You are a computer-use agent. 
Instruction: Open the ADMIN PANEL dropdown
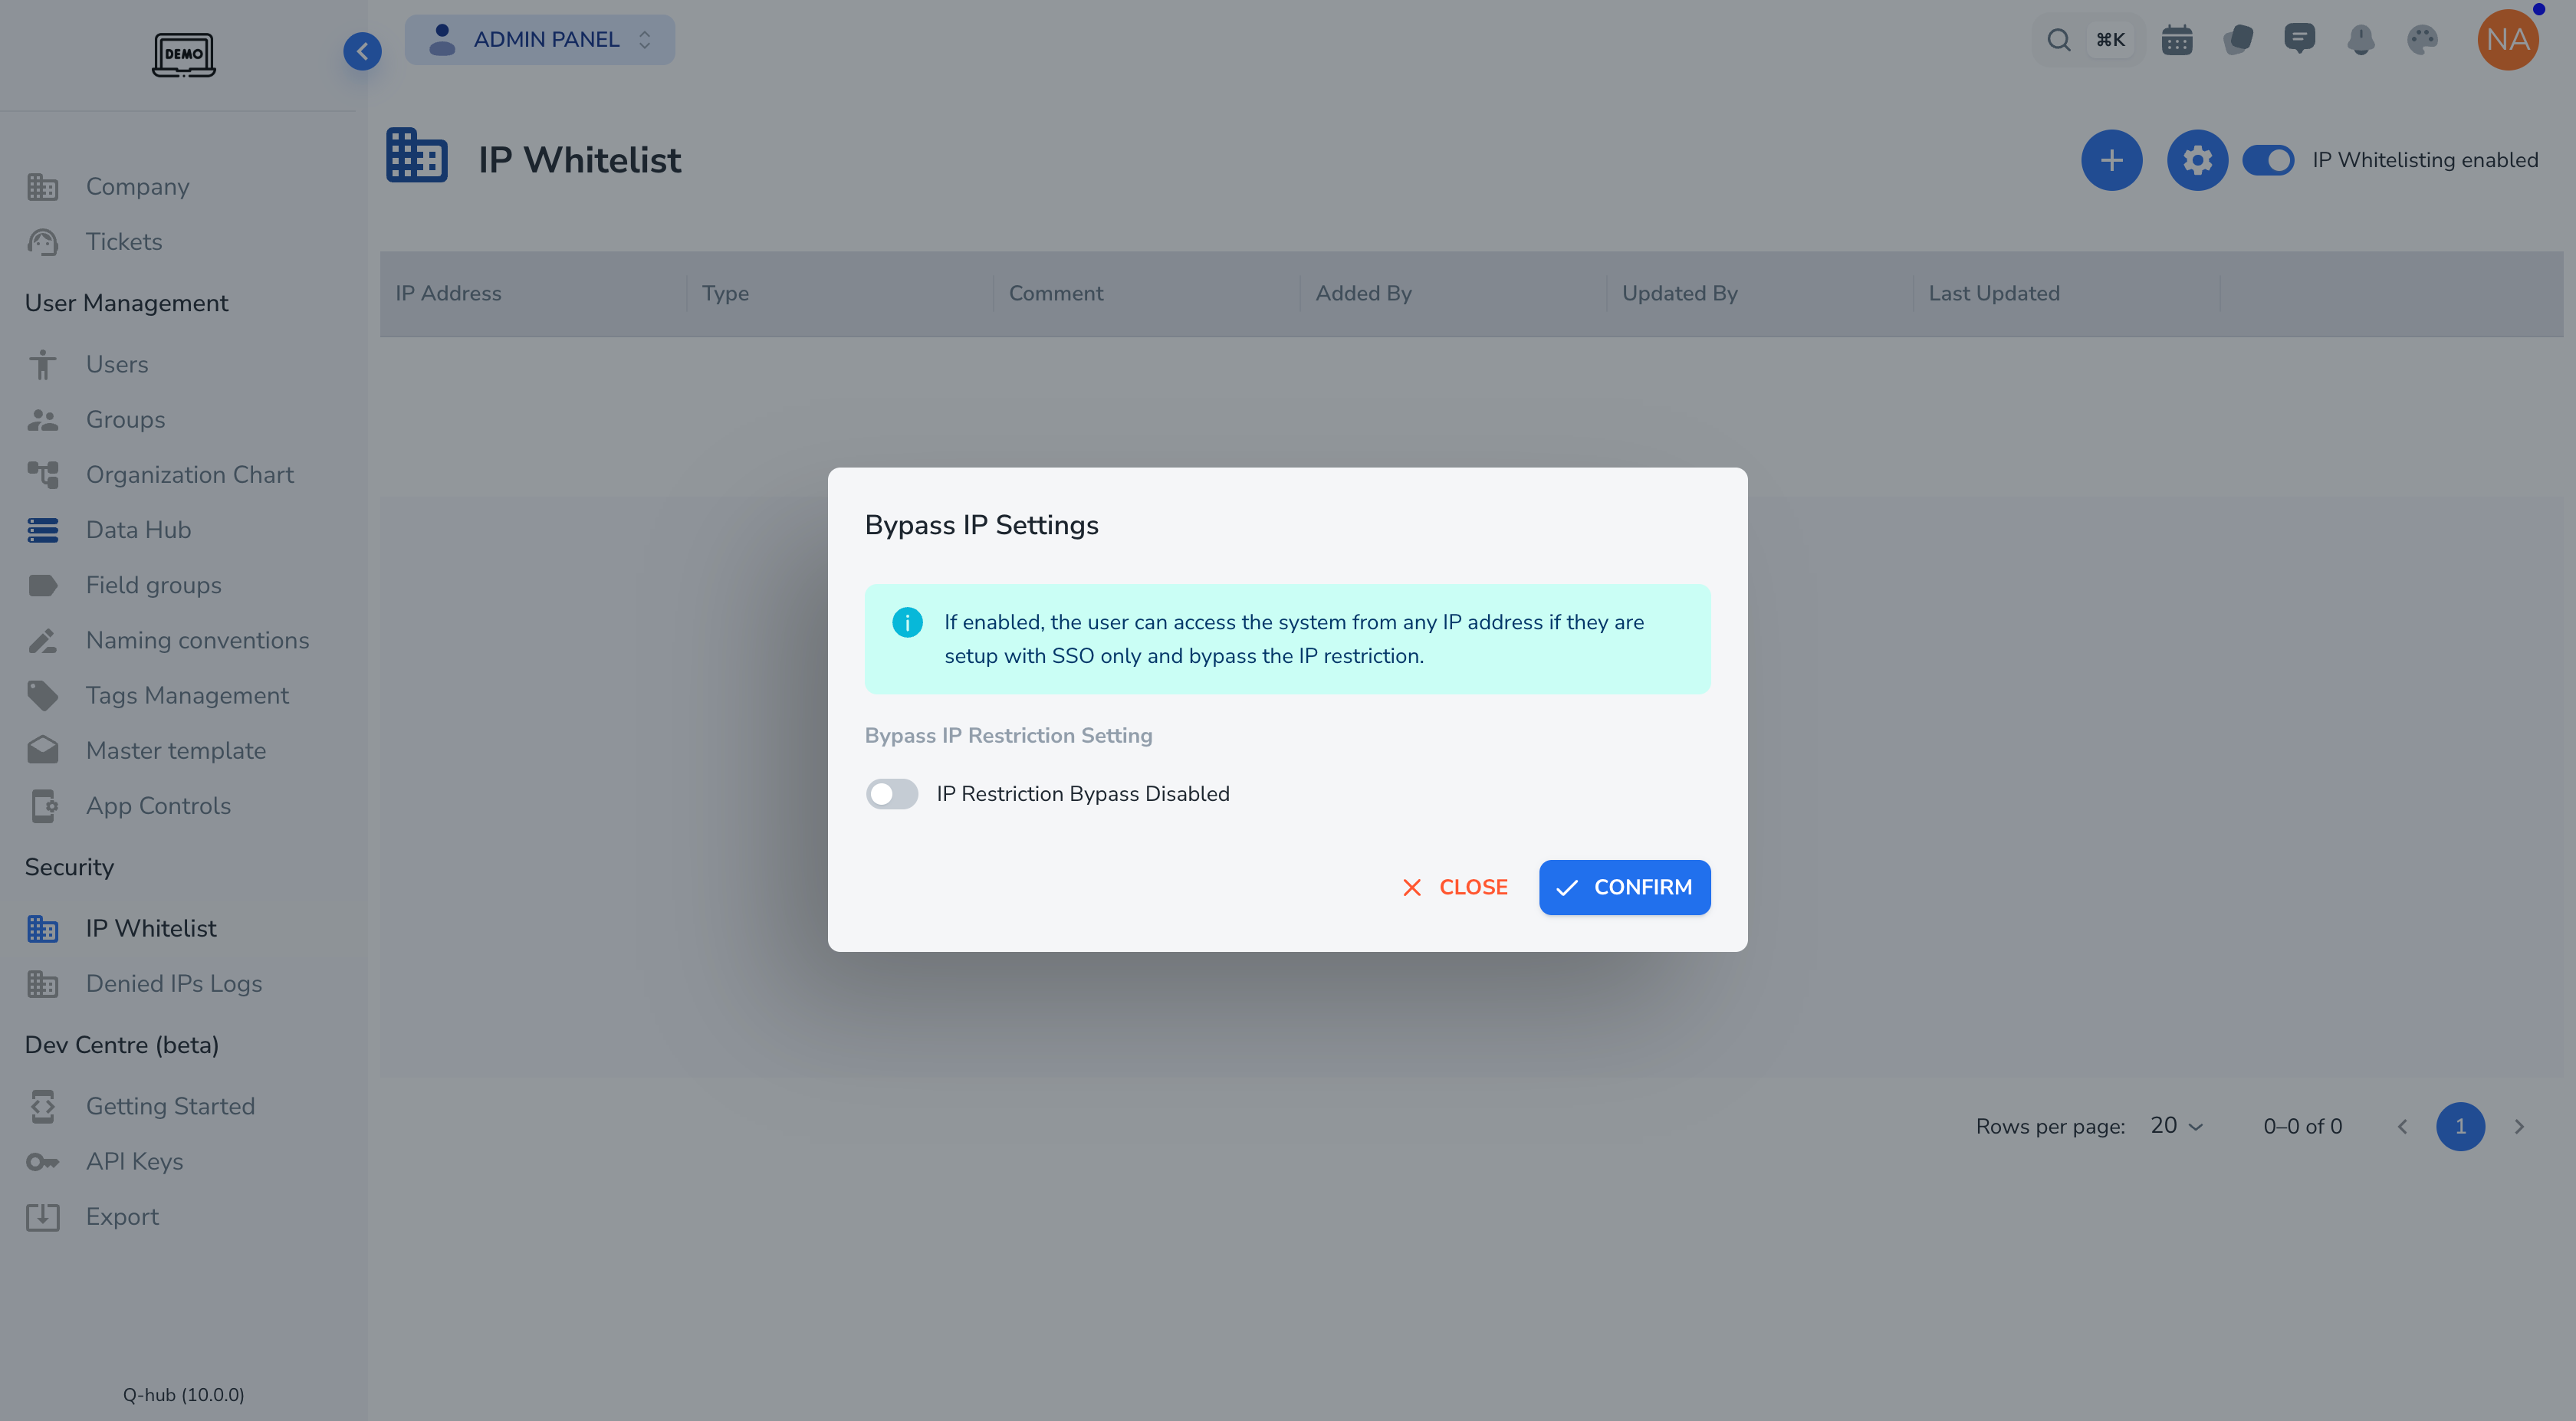point(540,40)
